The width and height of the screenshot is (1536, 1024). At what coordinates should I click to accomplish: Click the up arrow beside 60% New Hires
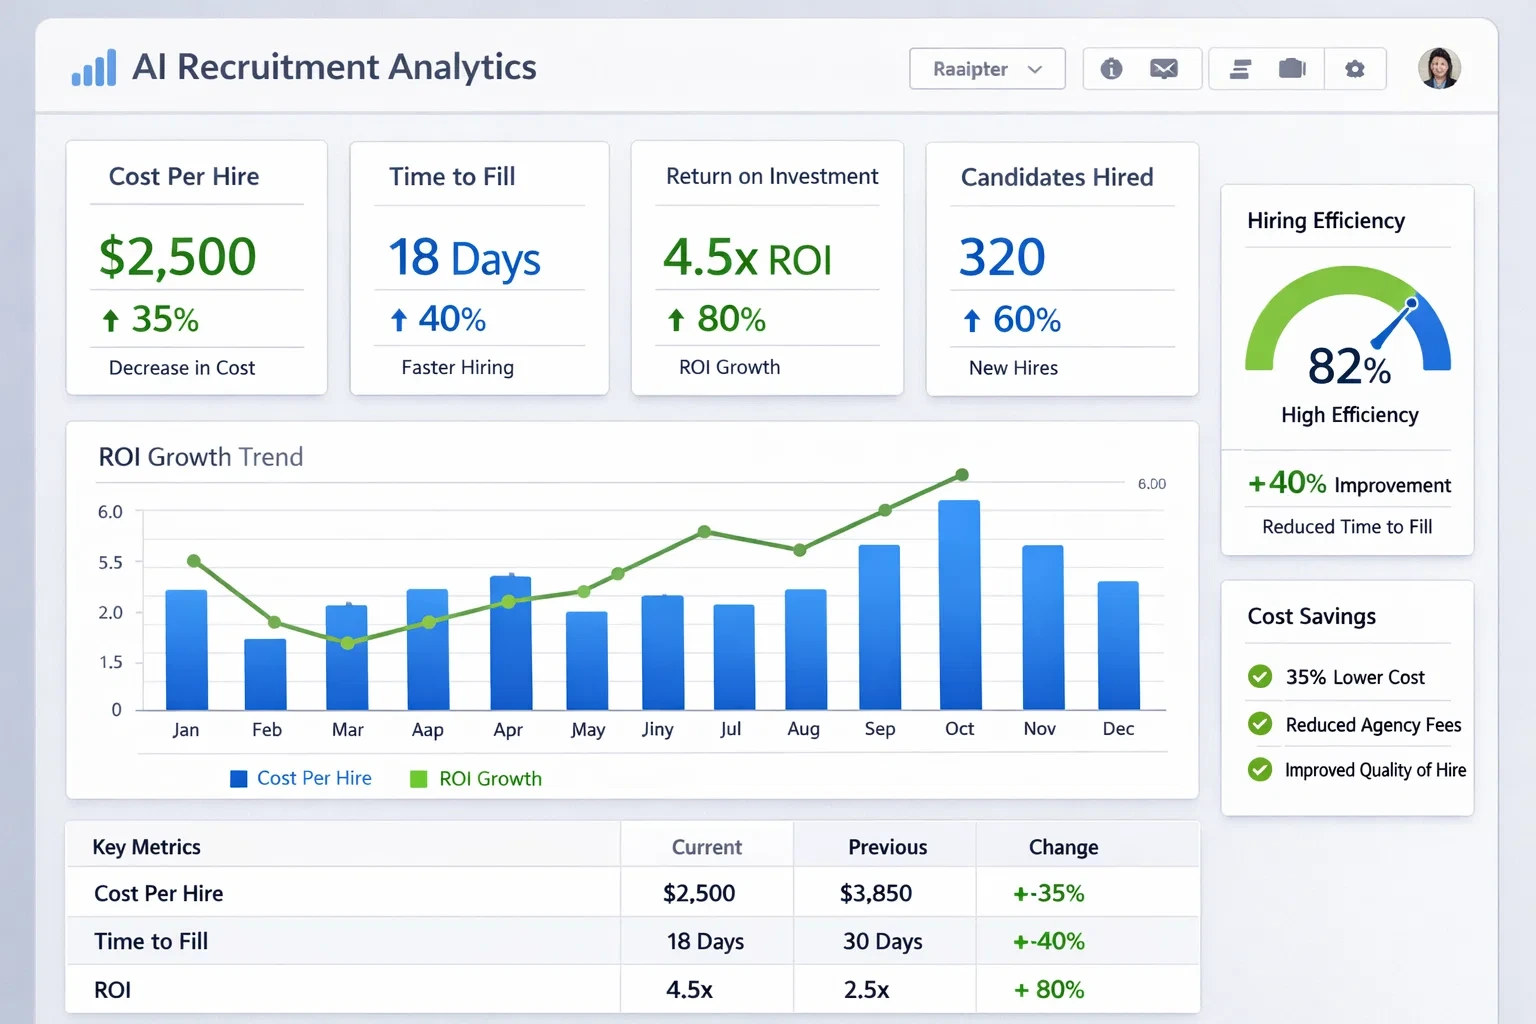(972, 320)
